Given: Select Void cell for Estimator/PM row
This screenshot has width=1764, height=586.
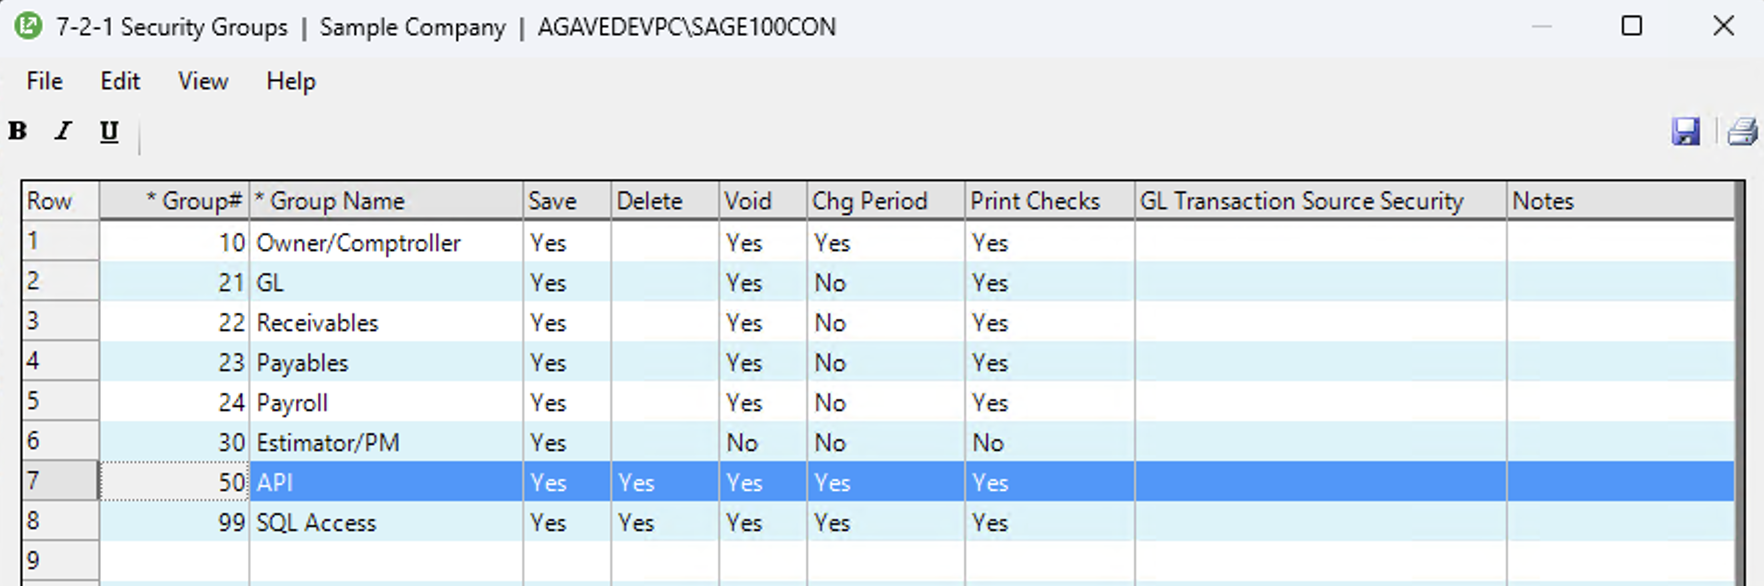Looking at the screenshot, I should pos(762,443).
